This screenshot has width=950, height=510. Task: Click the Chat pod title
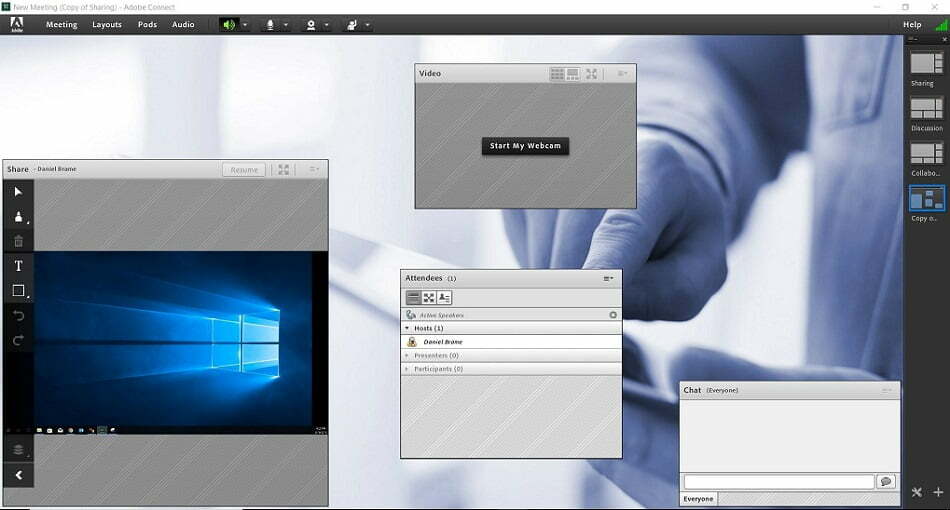point(692,391)
